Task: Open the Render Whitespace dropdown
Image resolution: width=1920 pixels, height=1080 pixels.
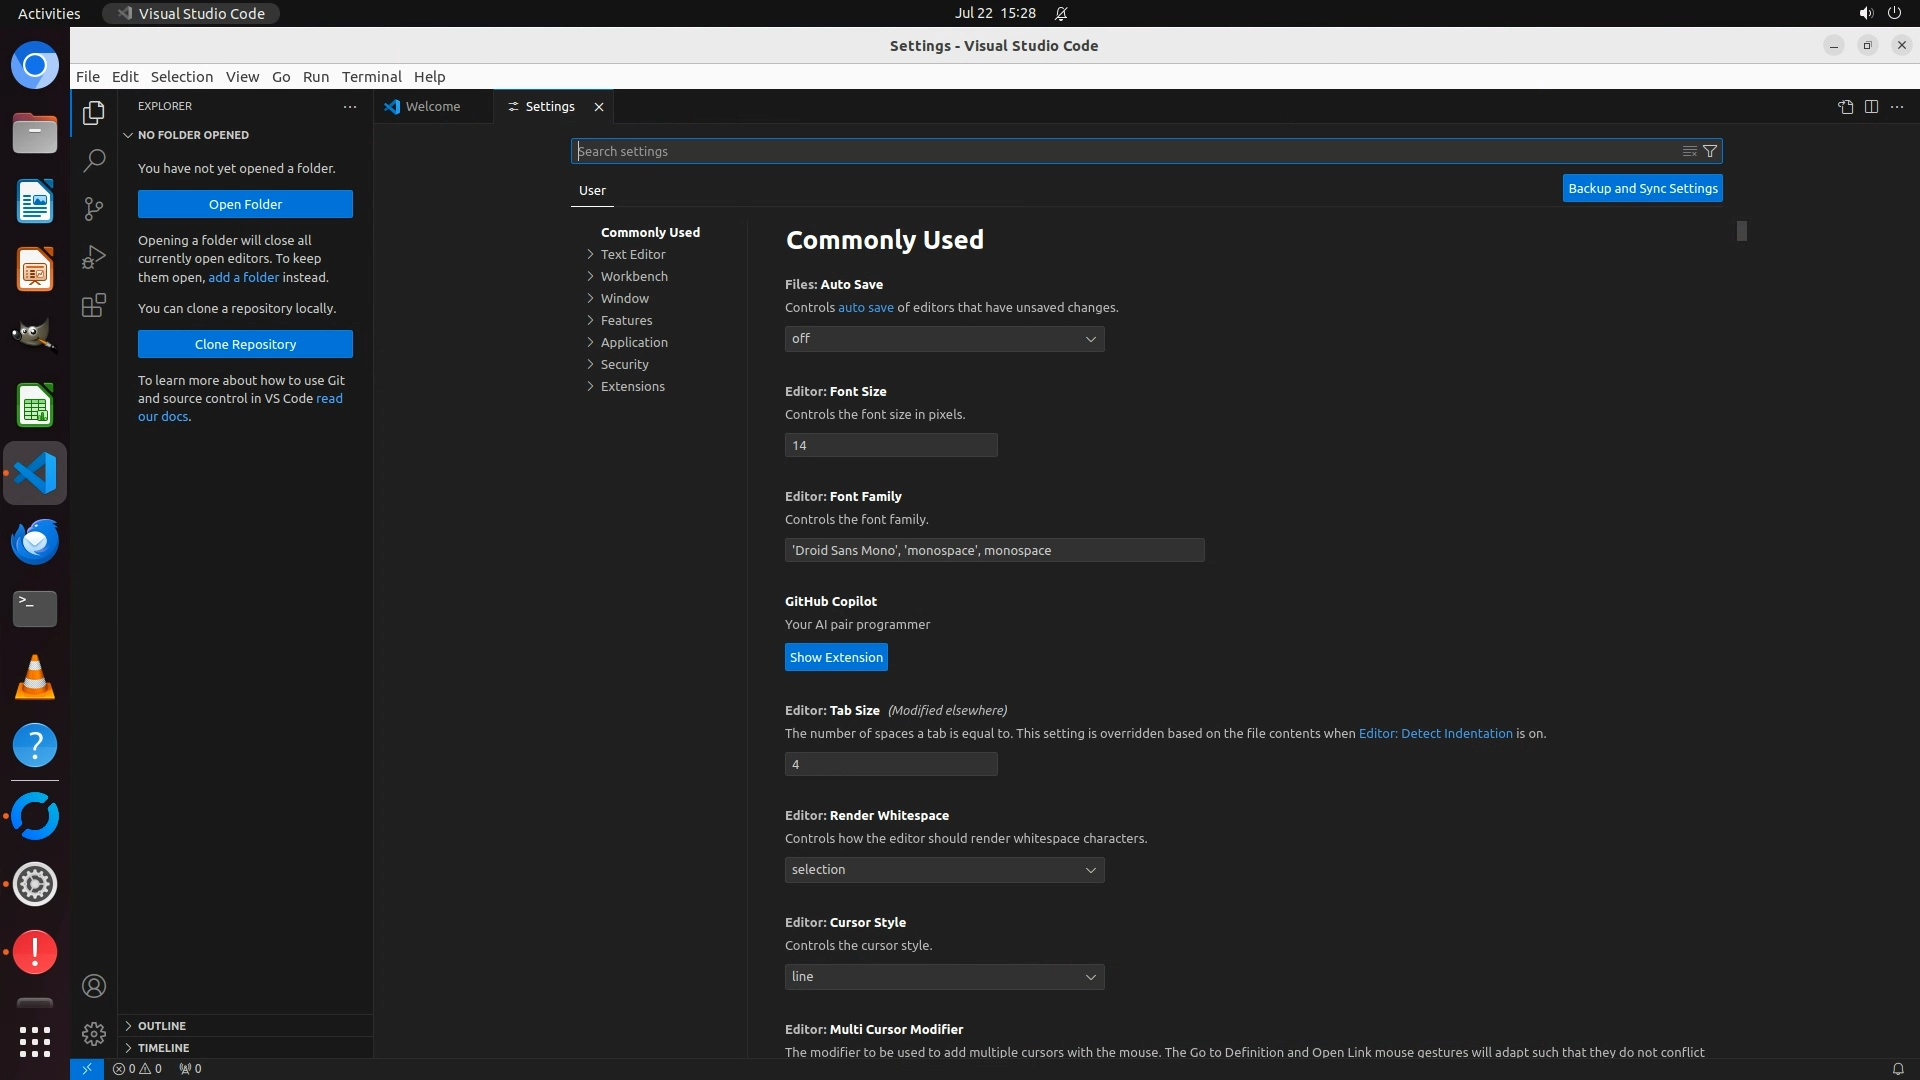Action: click(944, 870)
